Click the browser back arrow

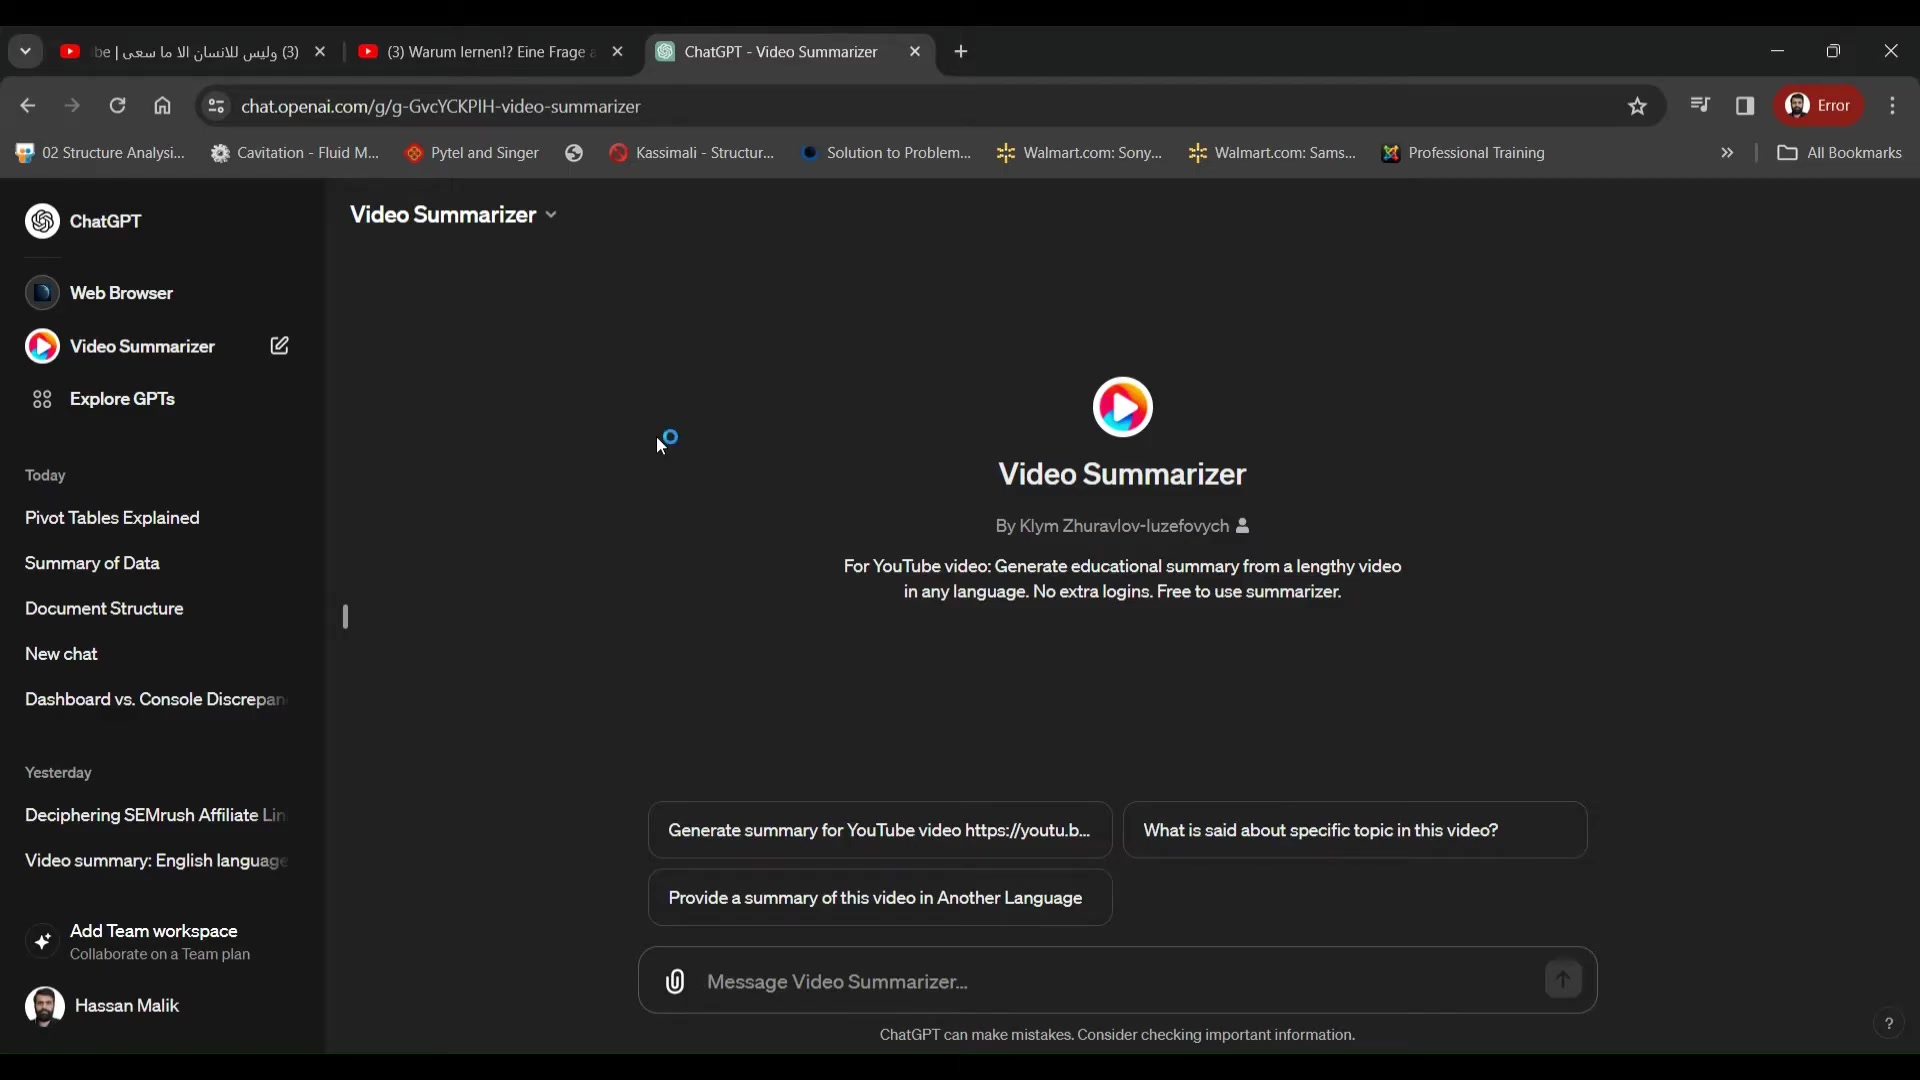click(x=27, y=106)
